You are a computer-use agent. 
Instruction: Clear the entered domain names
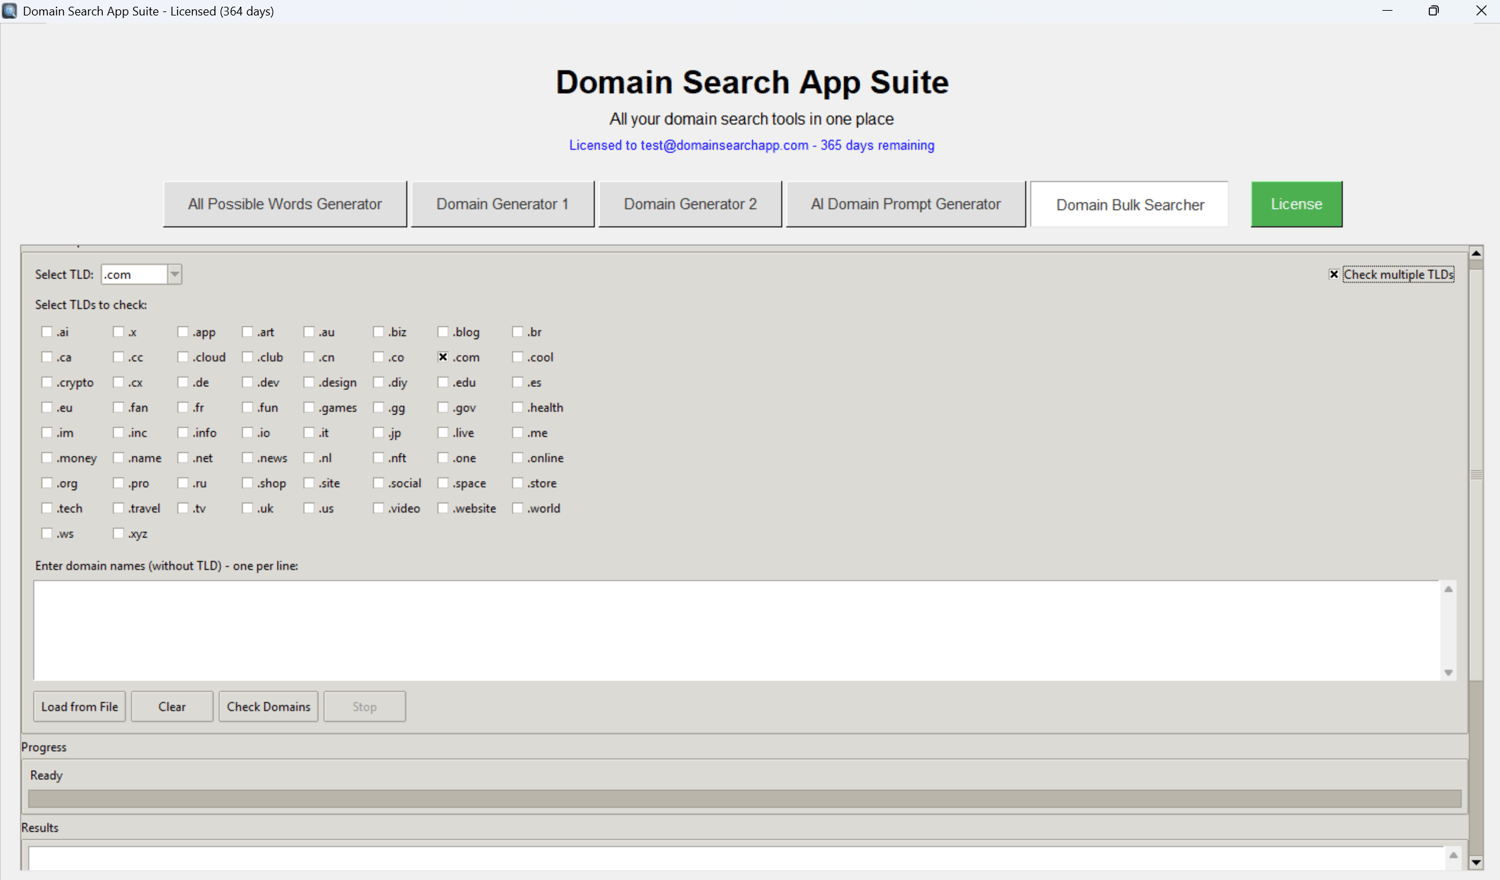click(172, 706)
